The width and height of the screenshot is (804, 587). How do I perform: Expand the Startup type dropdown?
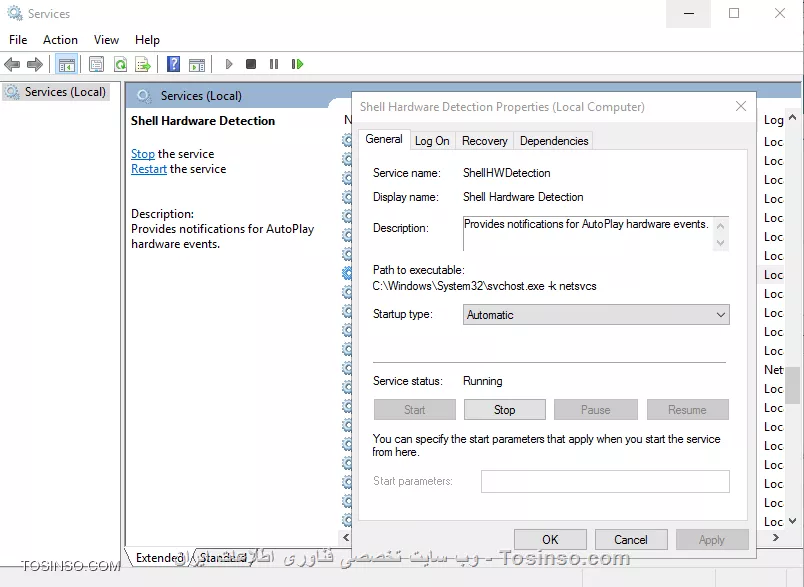point(596,315)
